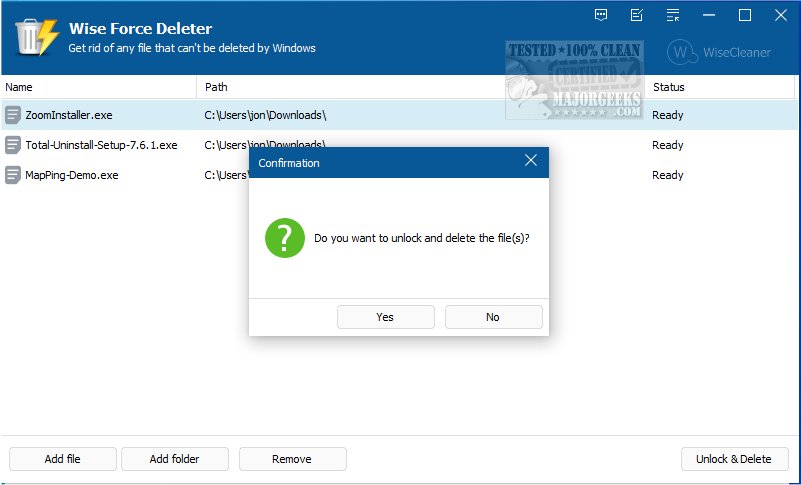Screen dimensions: 801x485
Task: Click the edit note icon in title bar
Action: coord(637,15)
